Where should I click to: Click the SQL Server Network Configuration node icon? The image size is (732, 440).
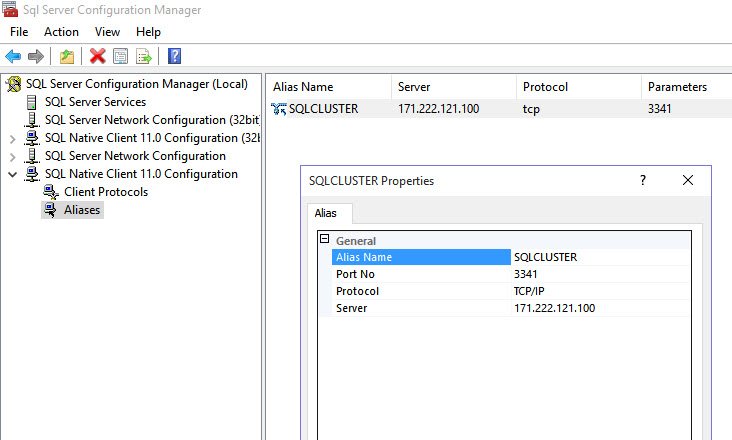[x=32, y=156]
